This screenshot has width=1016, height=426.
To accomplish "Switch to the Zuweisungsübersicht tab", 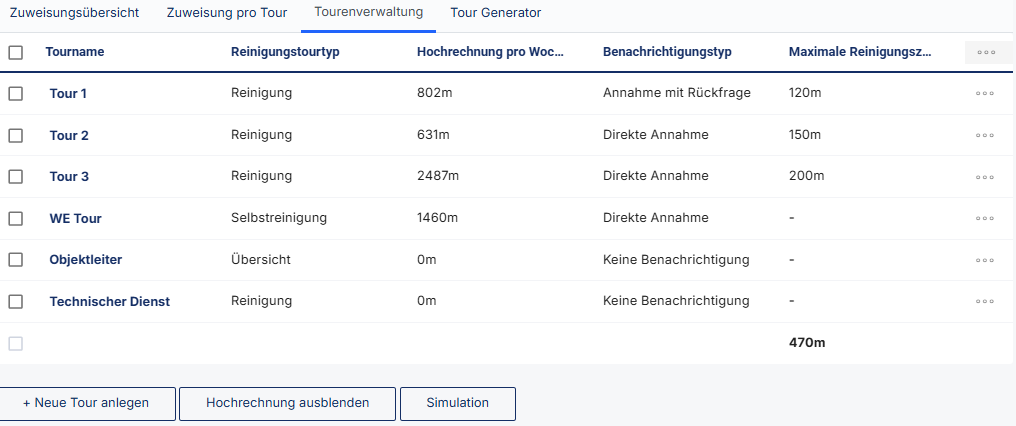I will point(74,13).
